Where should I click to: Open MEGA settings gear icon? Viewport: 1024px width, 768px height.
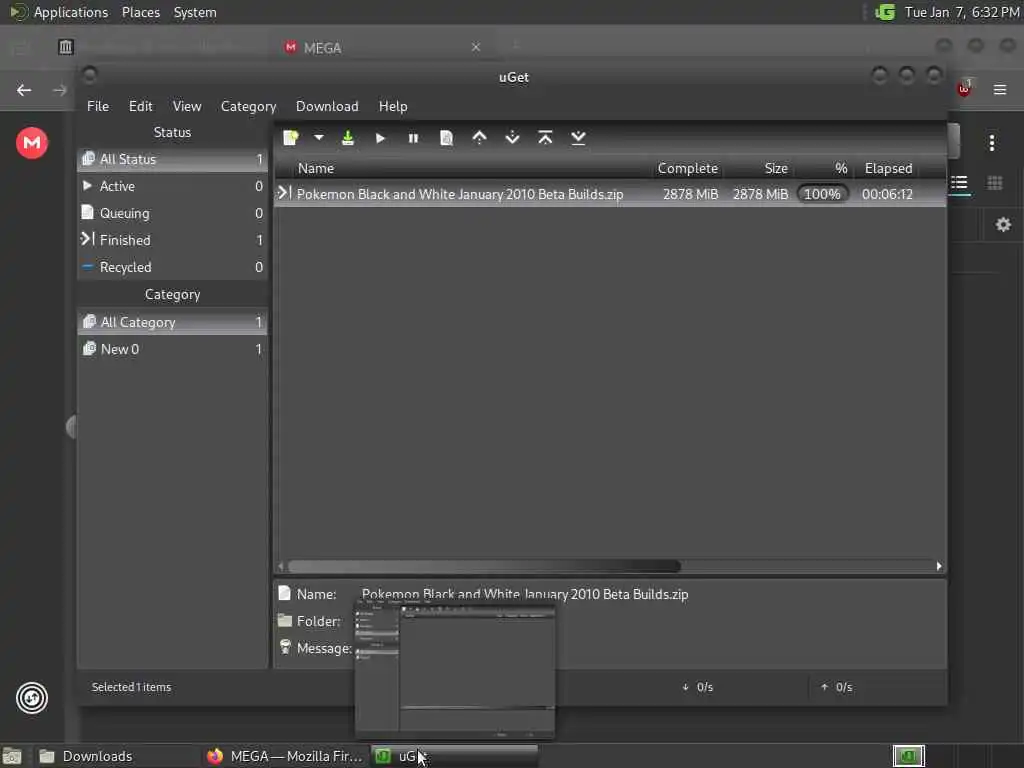1003,225
